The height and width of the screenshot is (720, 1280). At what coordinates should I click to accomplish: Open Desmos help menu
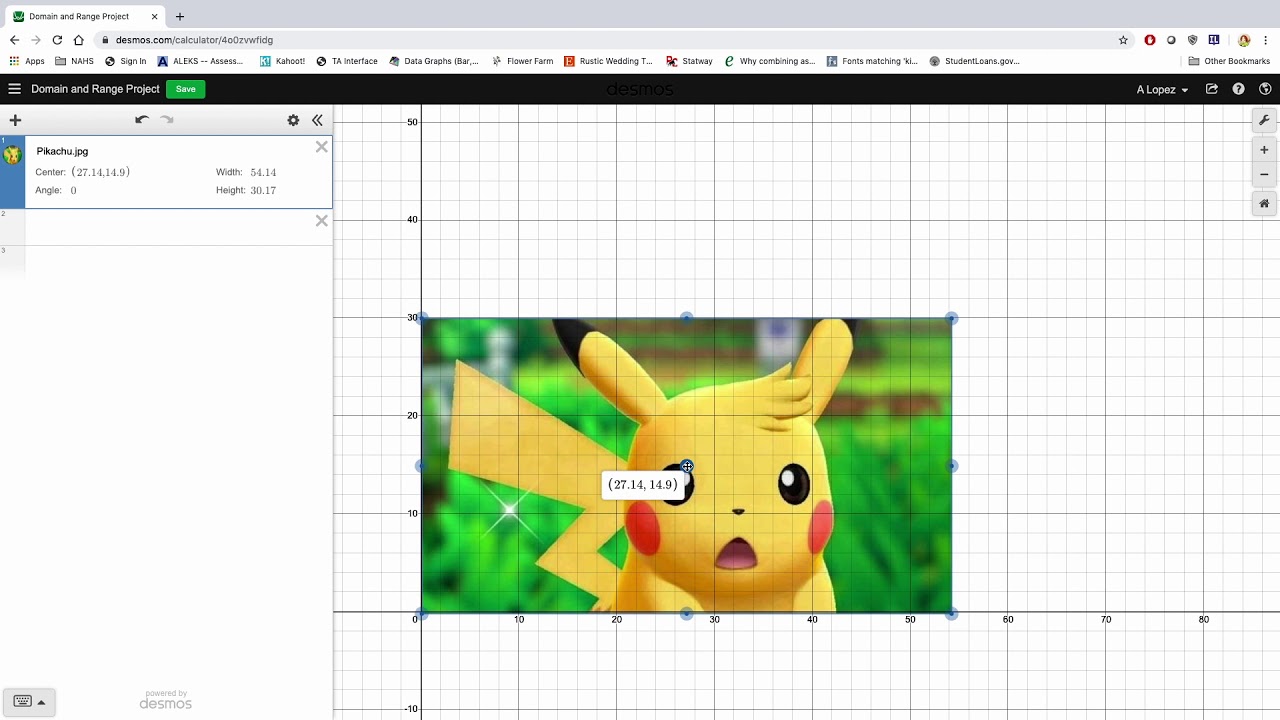(1239, 89)
